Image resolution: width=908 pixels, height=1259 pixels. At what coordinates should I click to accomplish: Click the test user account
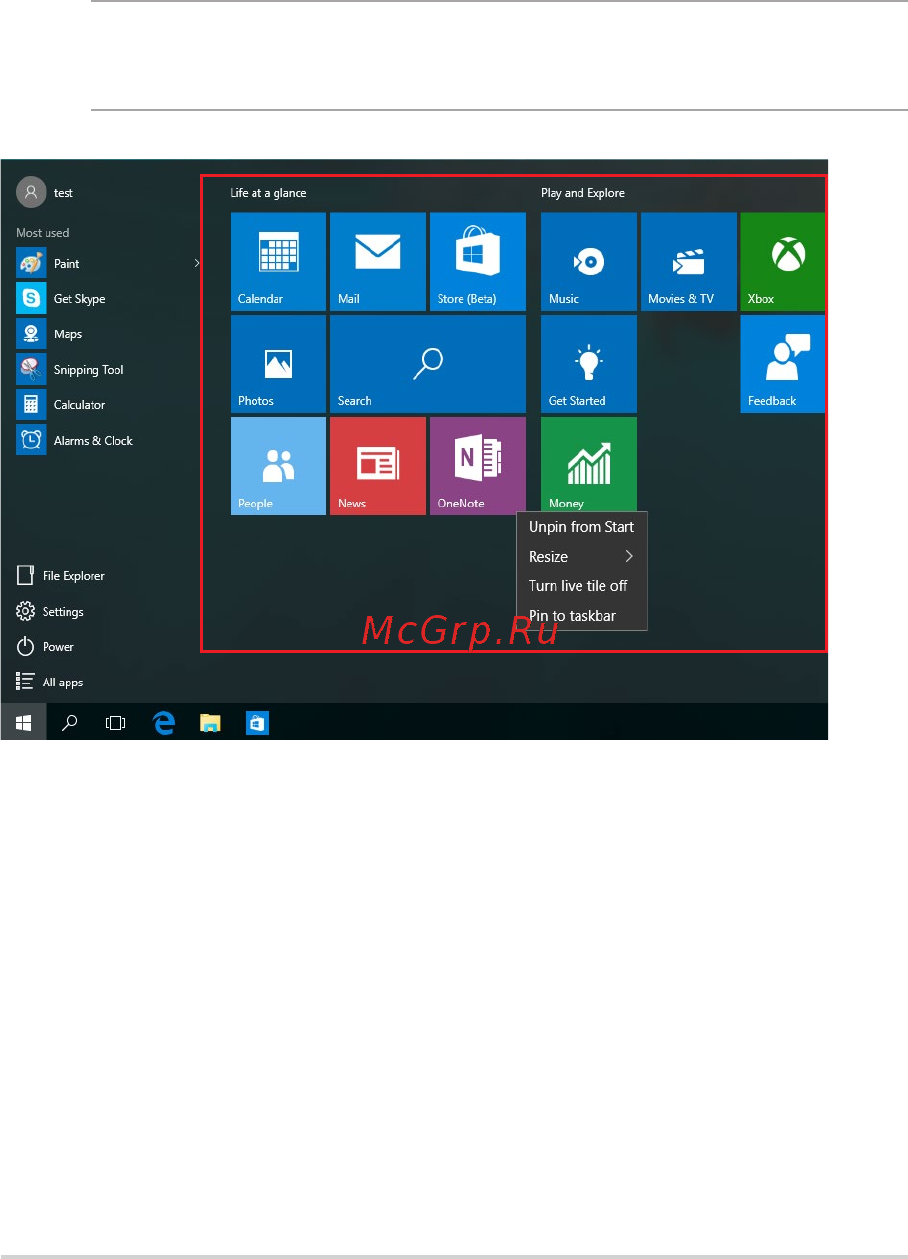coord(46,192)
